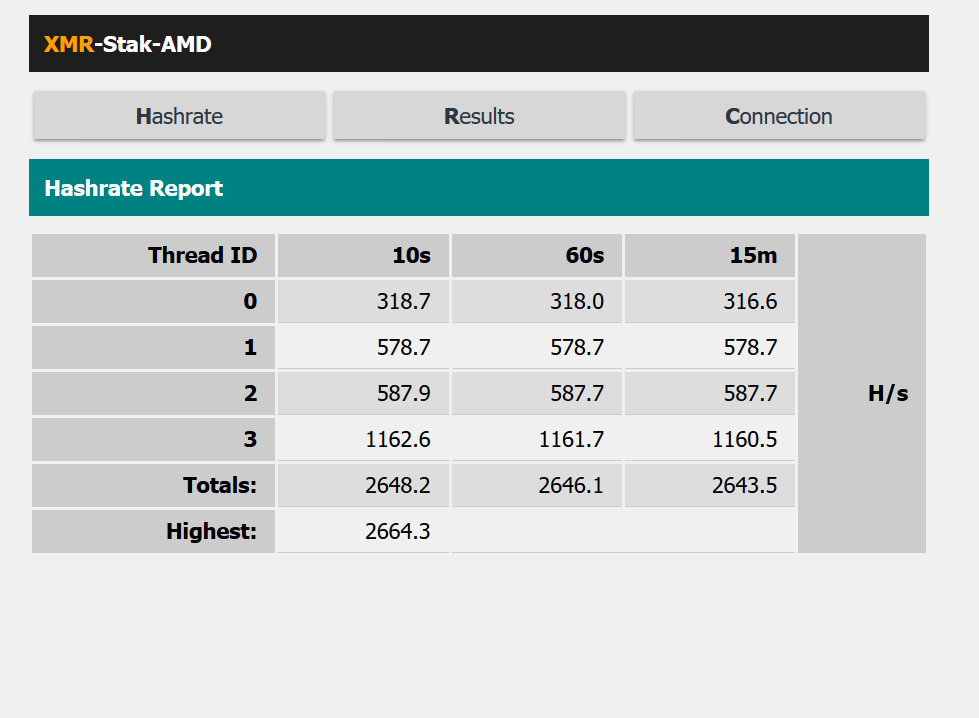
Task: Select the 2646.1 total for 60s
Action: click(571, 485)
